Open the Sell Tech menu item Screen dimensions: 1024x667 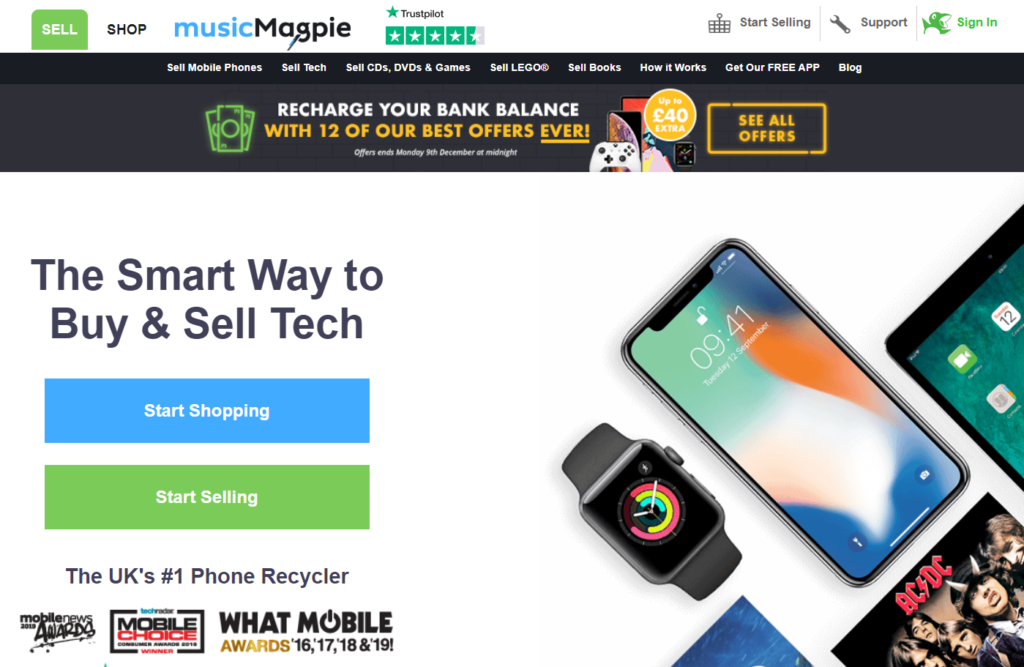tap(304, 67)
